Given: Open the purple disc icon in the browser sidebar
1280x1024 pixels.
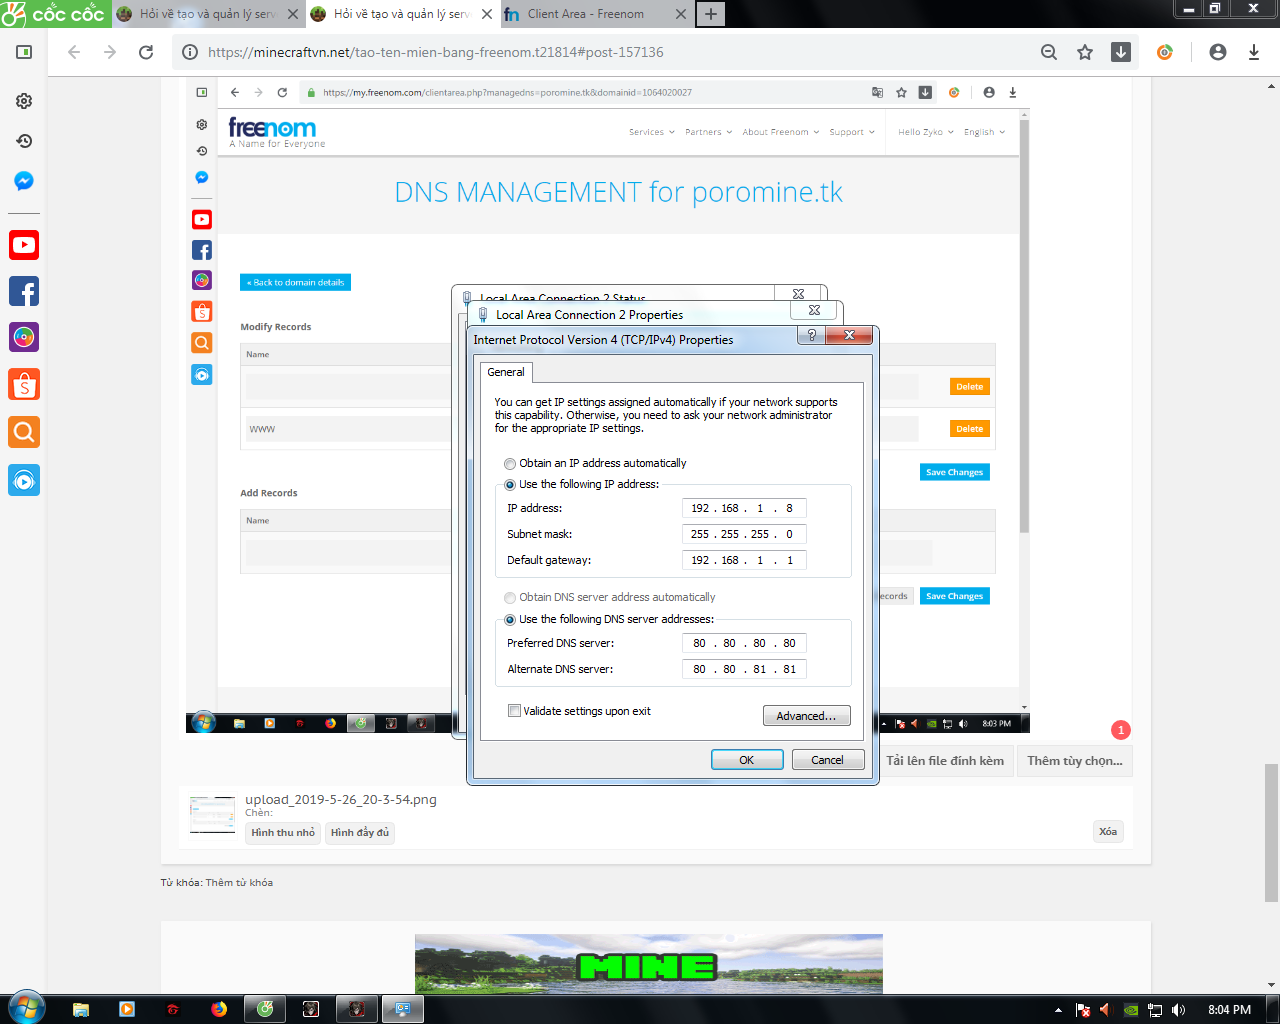Looking at the screenshot, I should 24,337.
